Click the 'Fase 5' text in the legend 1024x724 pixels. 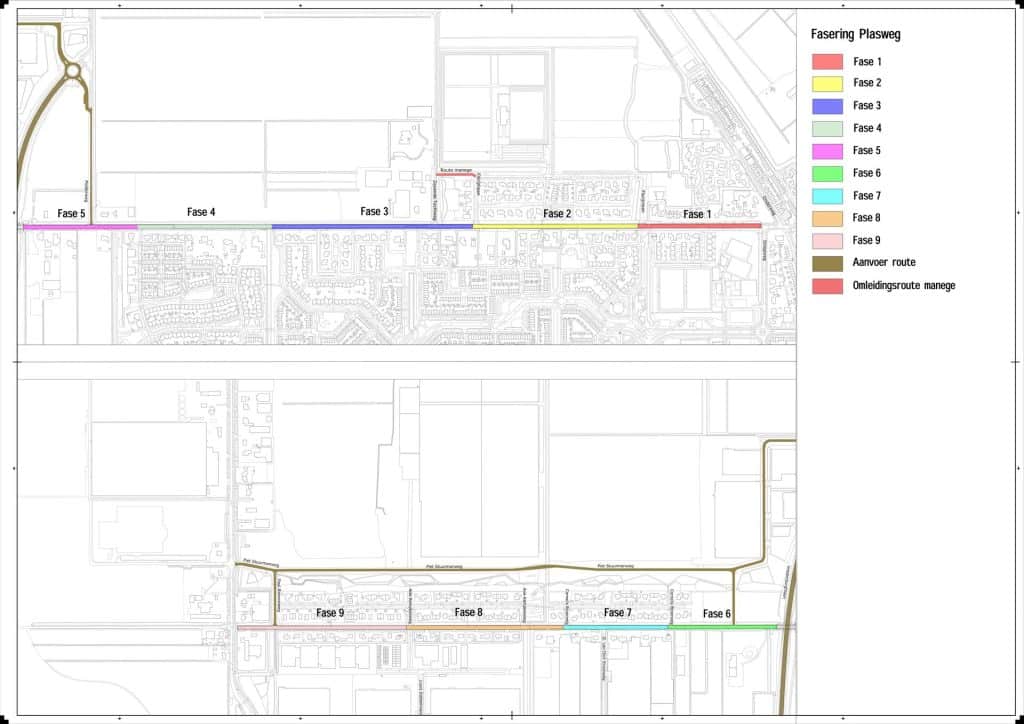click(867, 150)
